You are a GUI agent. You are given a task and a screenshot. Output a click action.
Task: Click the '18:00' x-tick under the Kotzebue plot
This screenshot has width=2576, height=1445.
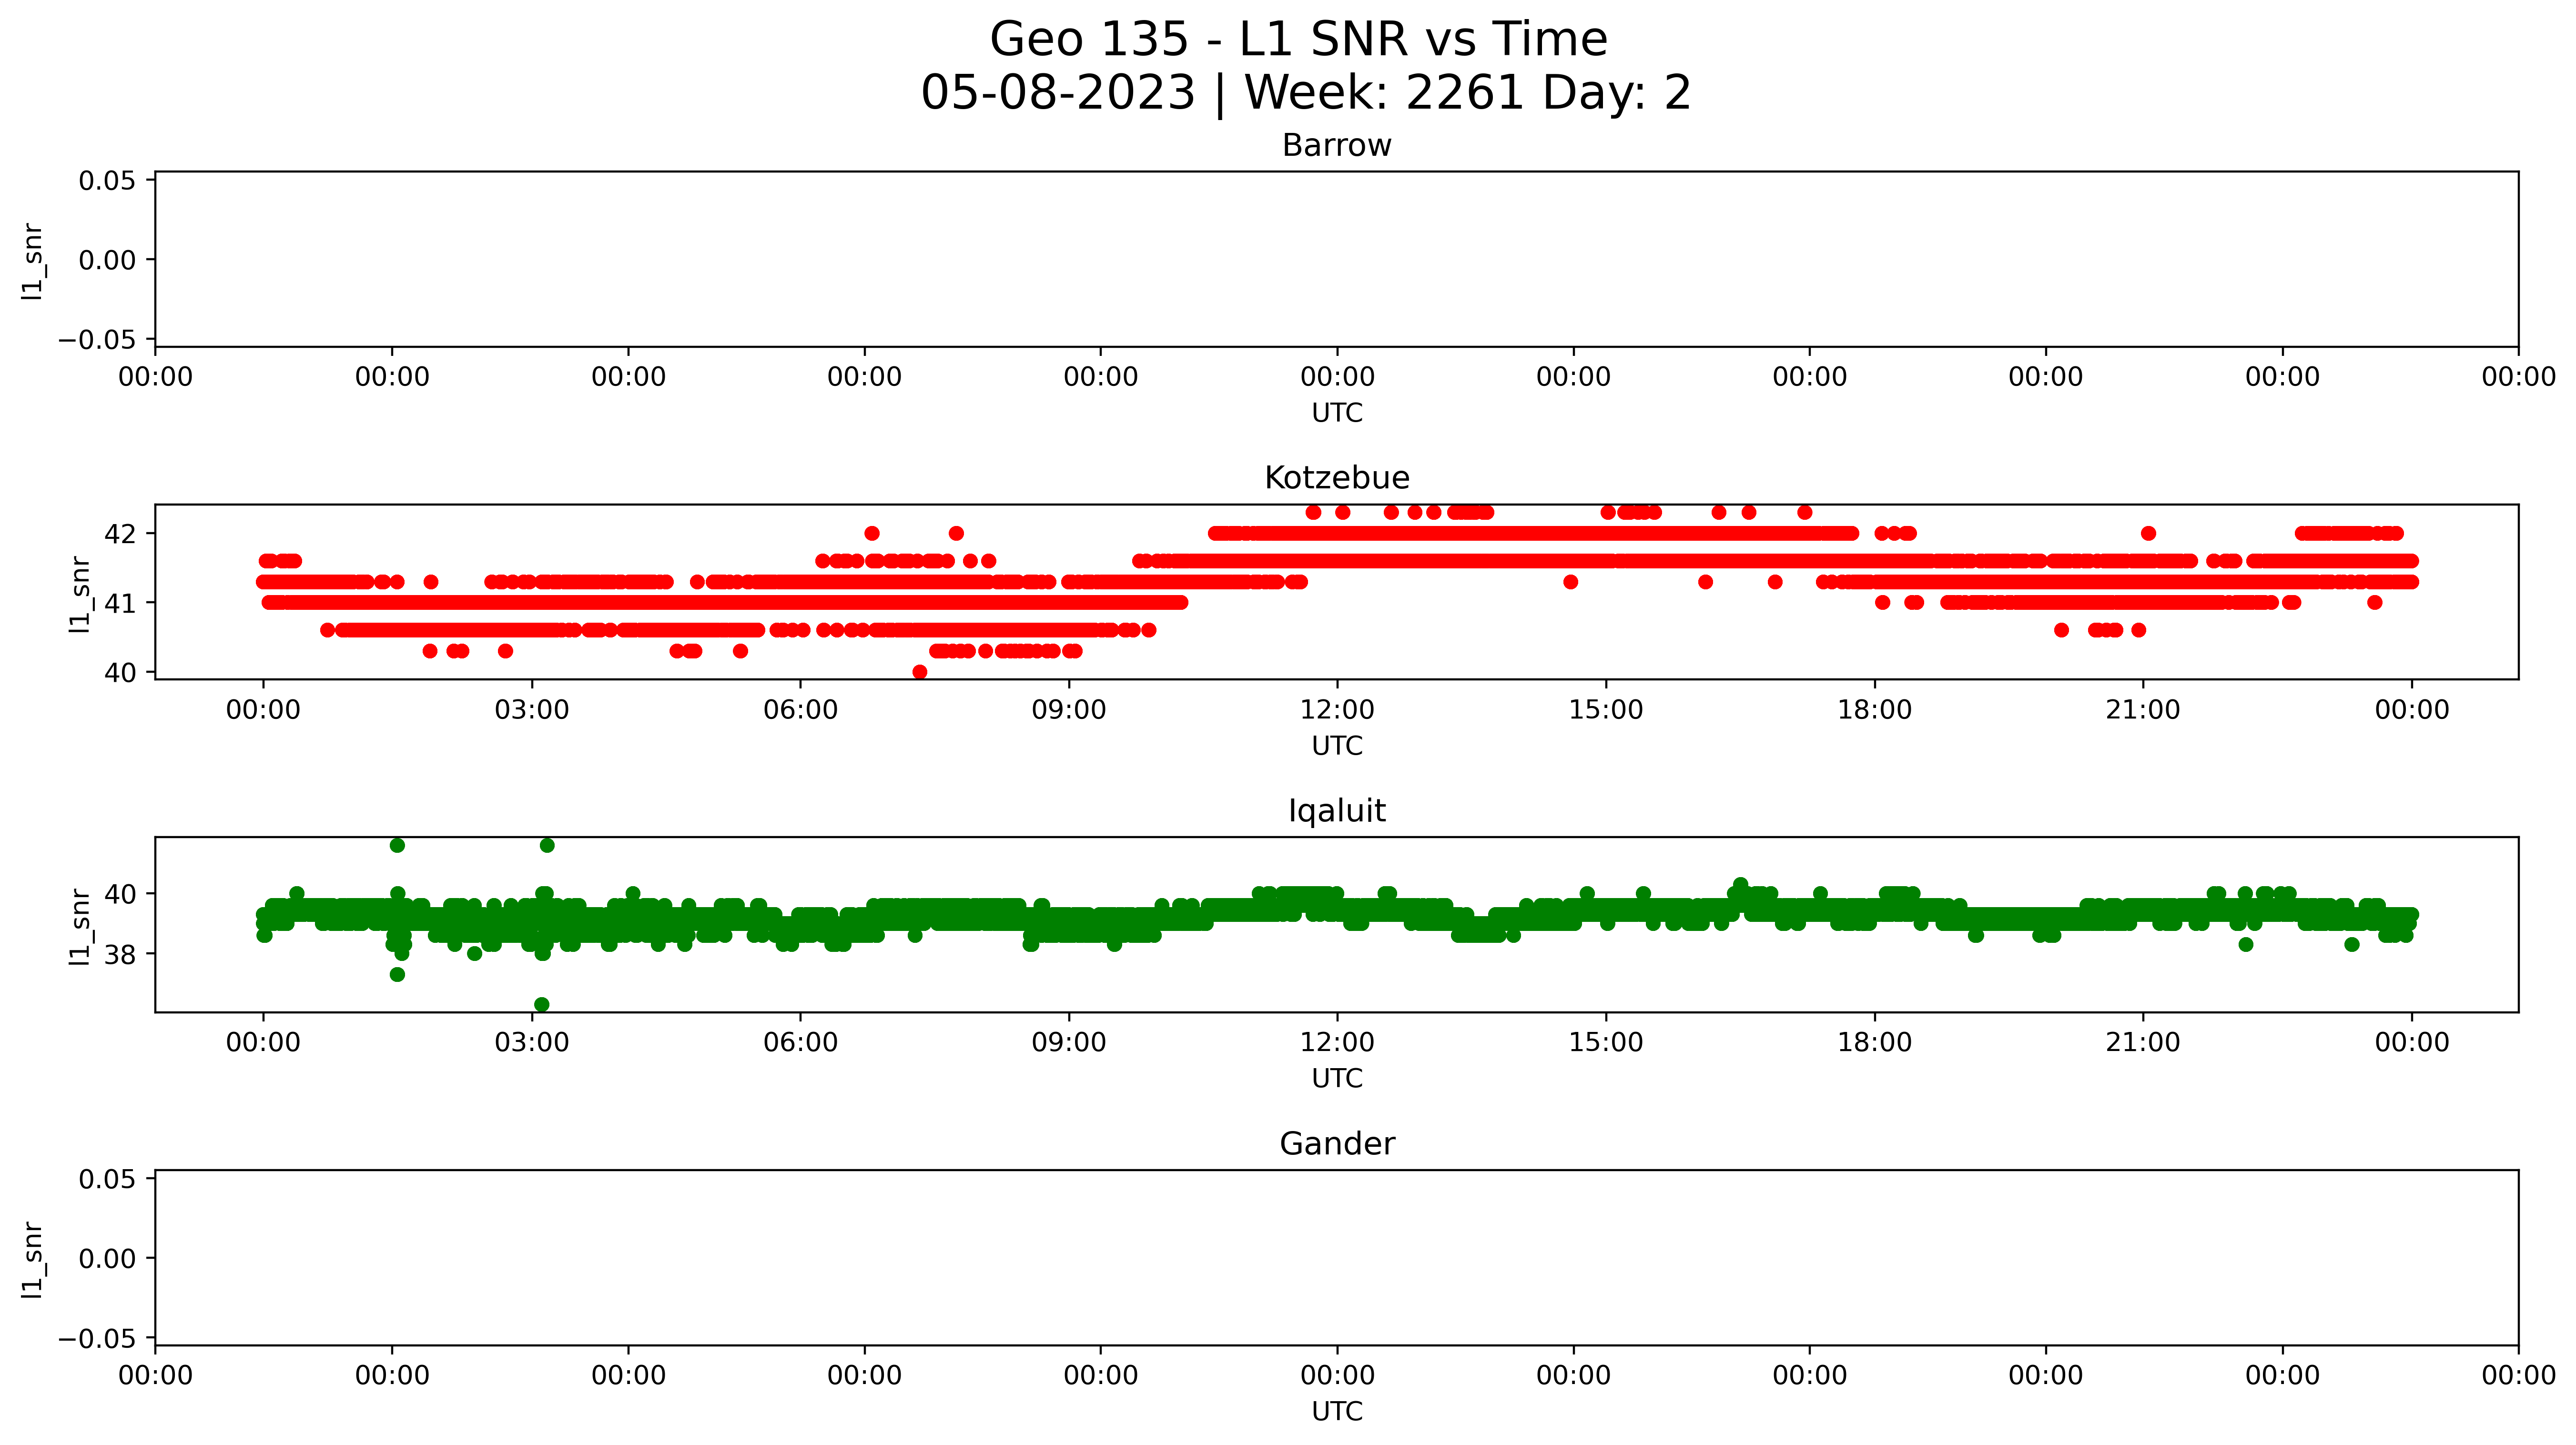(1874, 711)
